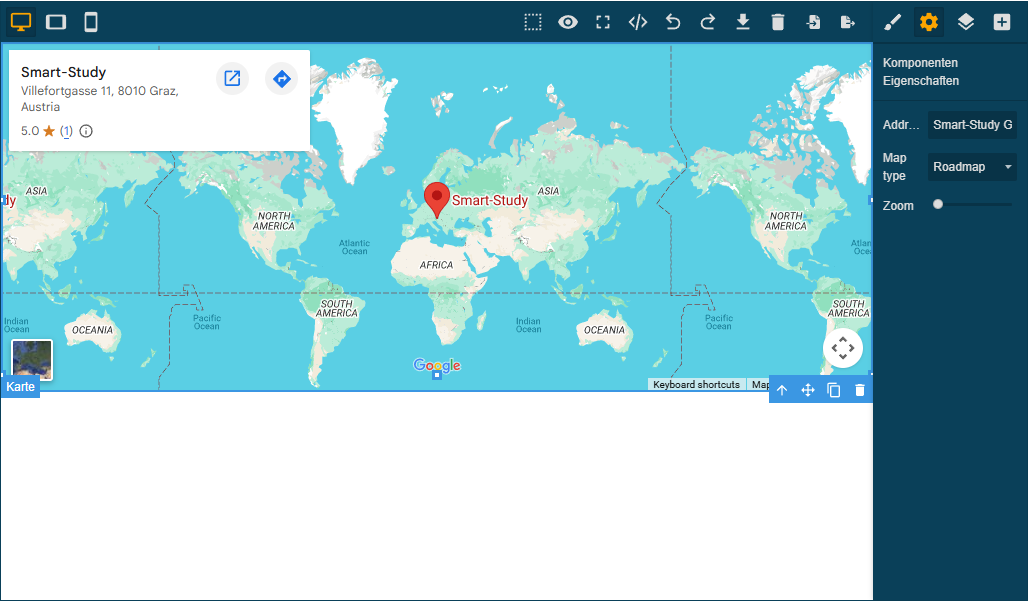1029x601 pixels.
Task: Switch to satellite layer thumbnail
Action: pos(32,359)
